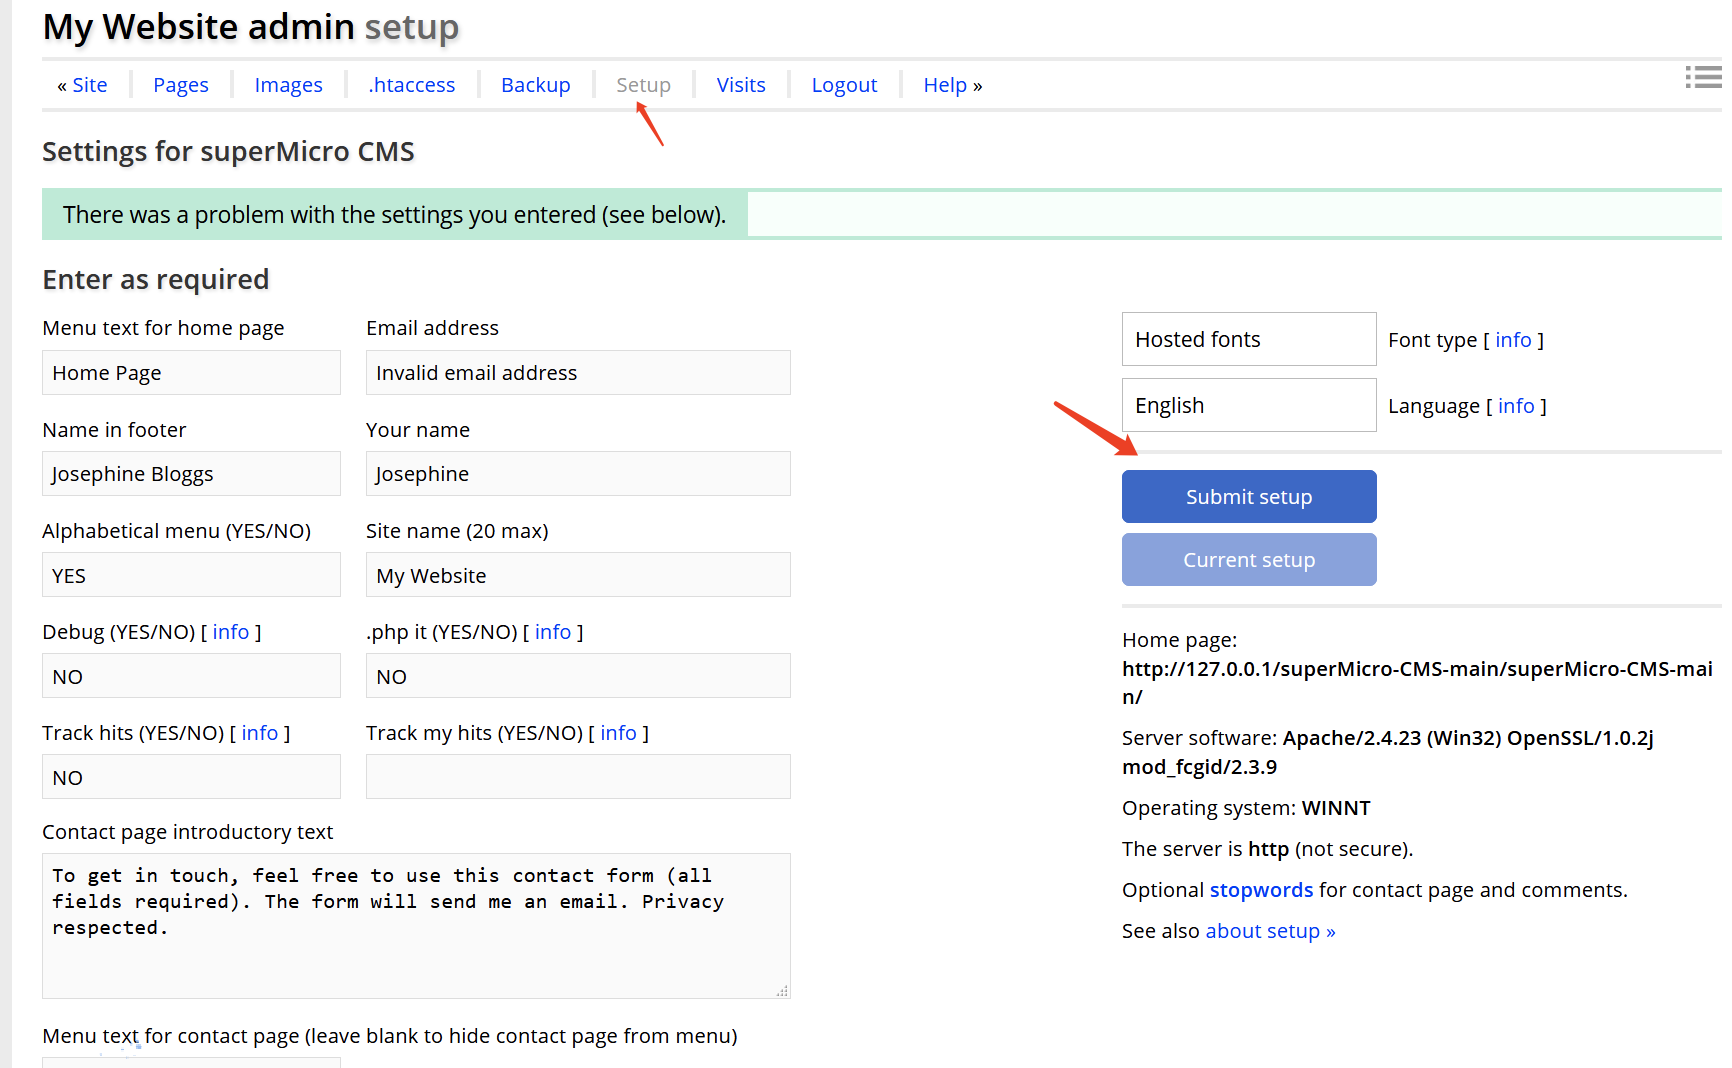This screenshot has height=1068, width=1732.
Task: Open the Help link
Action: (x=945, y=85)
